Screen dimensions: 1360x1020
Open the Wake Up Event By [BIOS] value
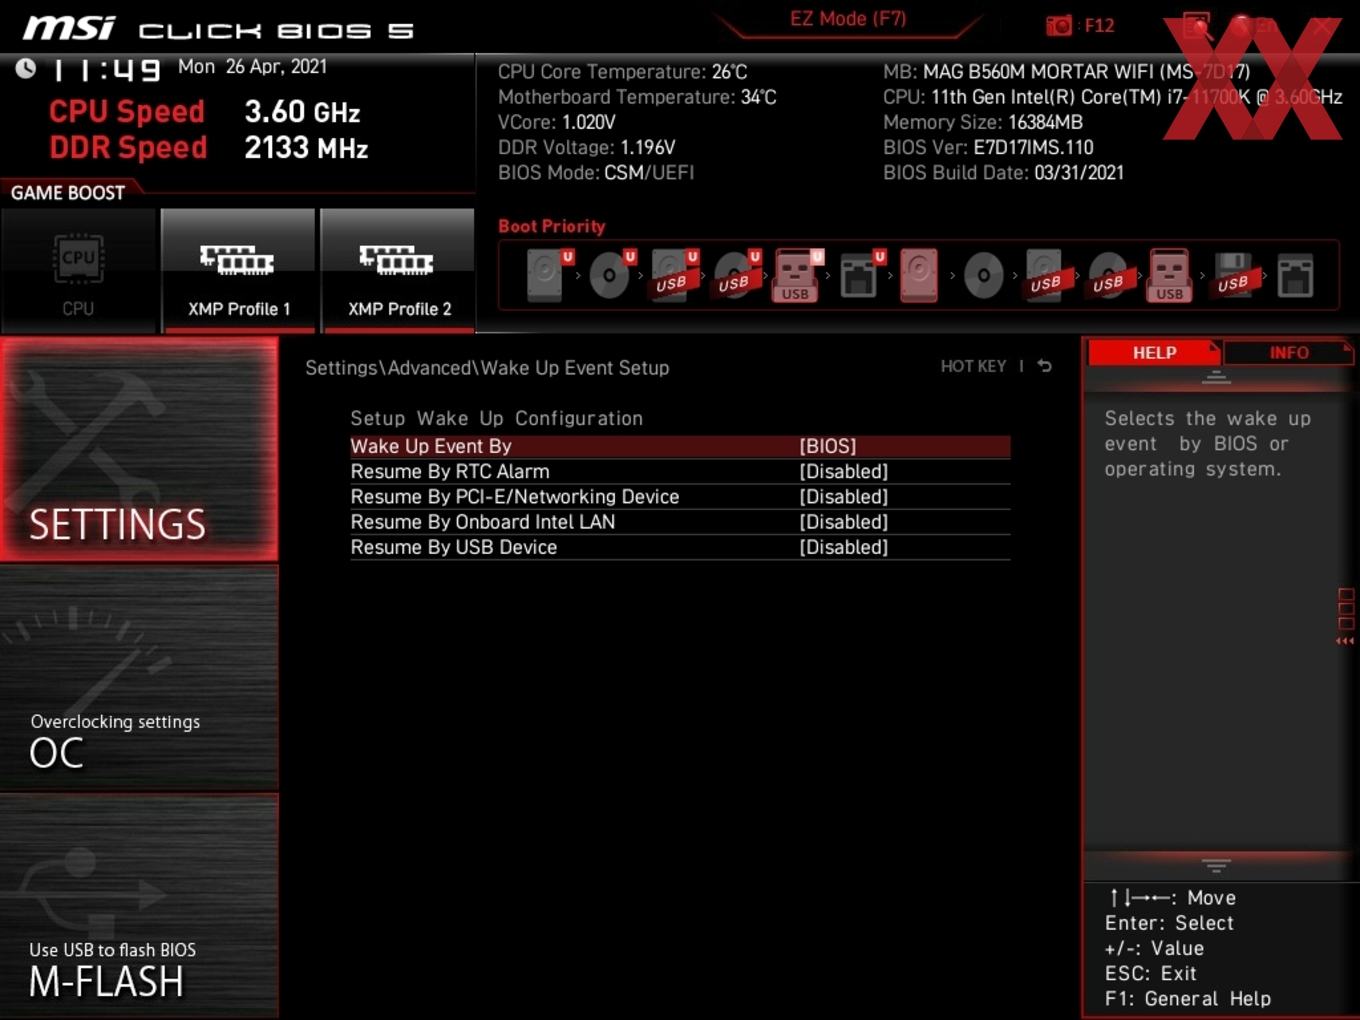(828, 446)
